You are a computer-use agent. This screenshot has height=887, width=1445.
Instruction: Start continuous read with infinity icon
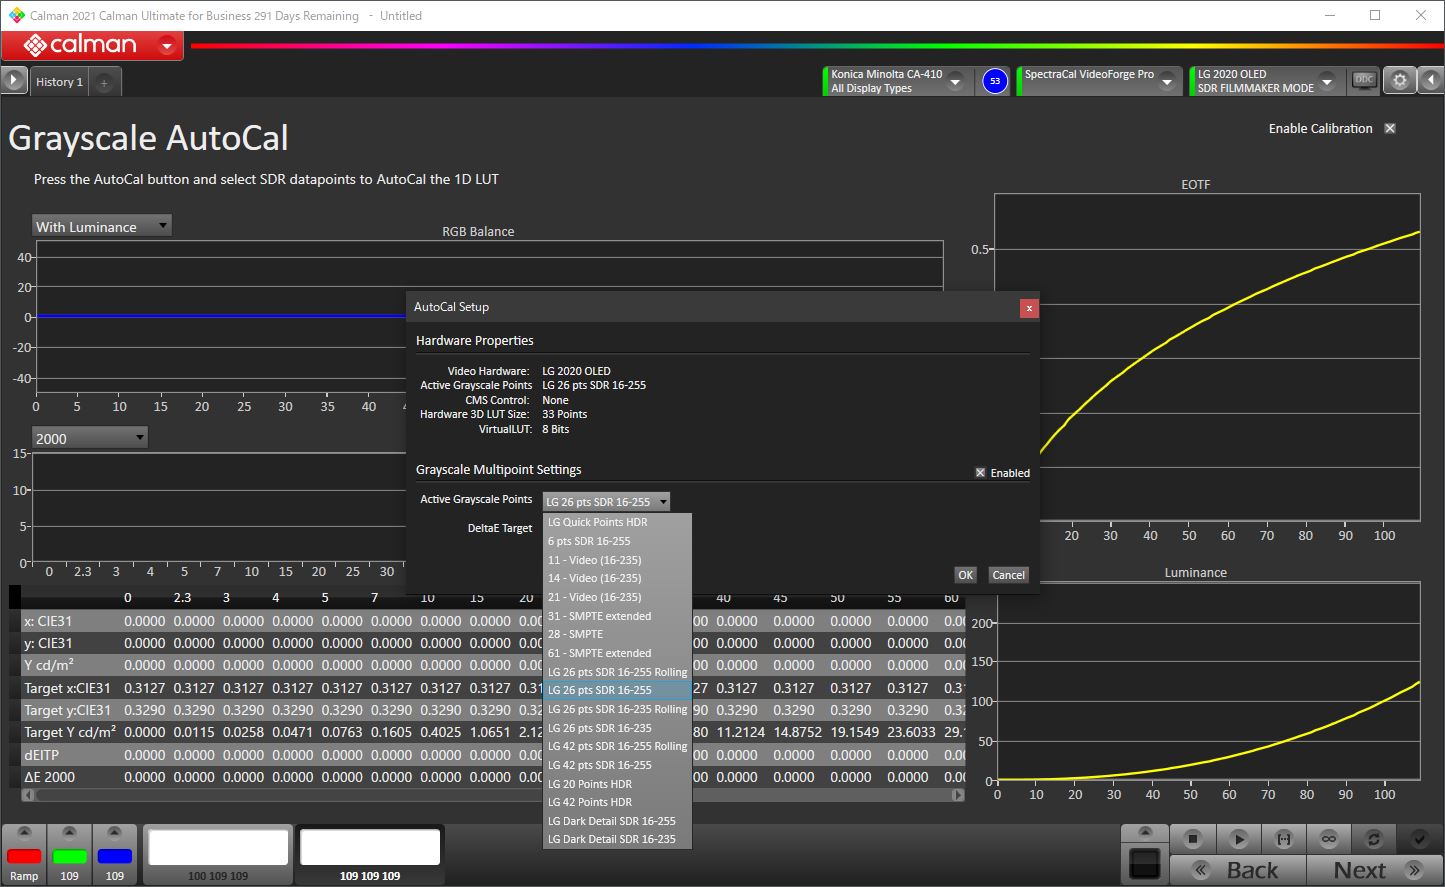(x=1329, y=839)
